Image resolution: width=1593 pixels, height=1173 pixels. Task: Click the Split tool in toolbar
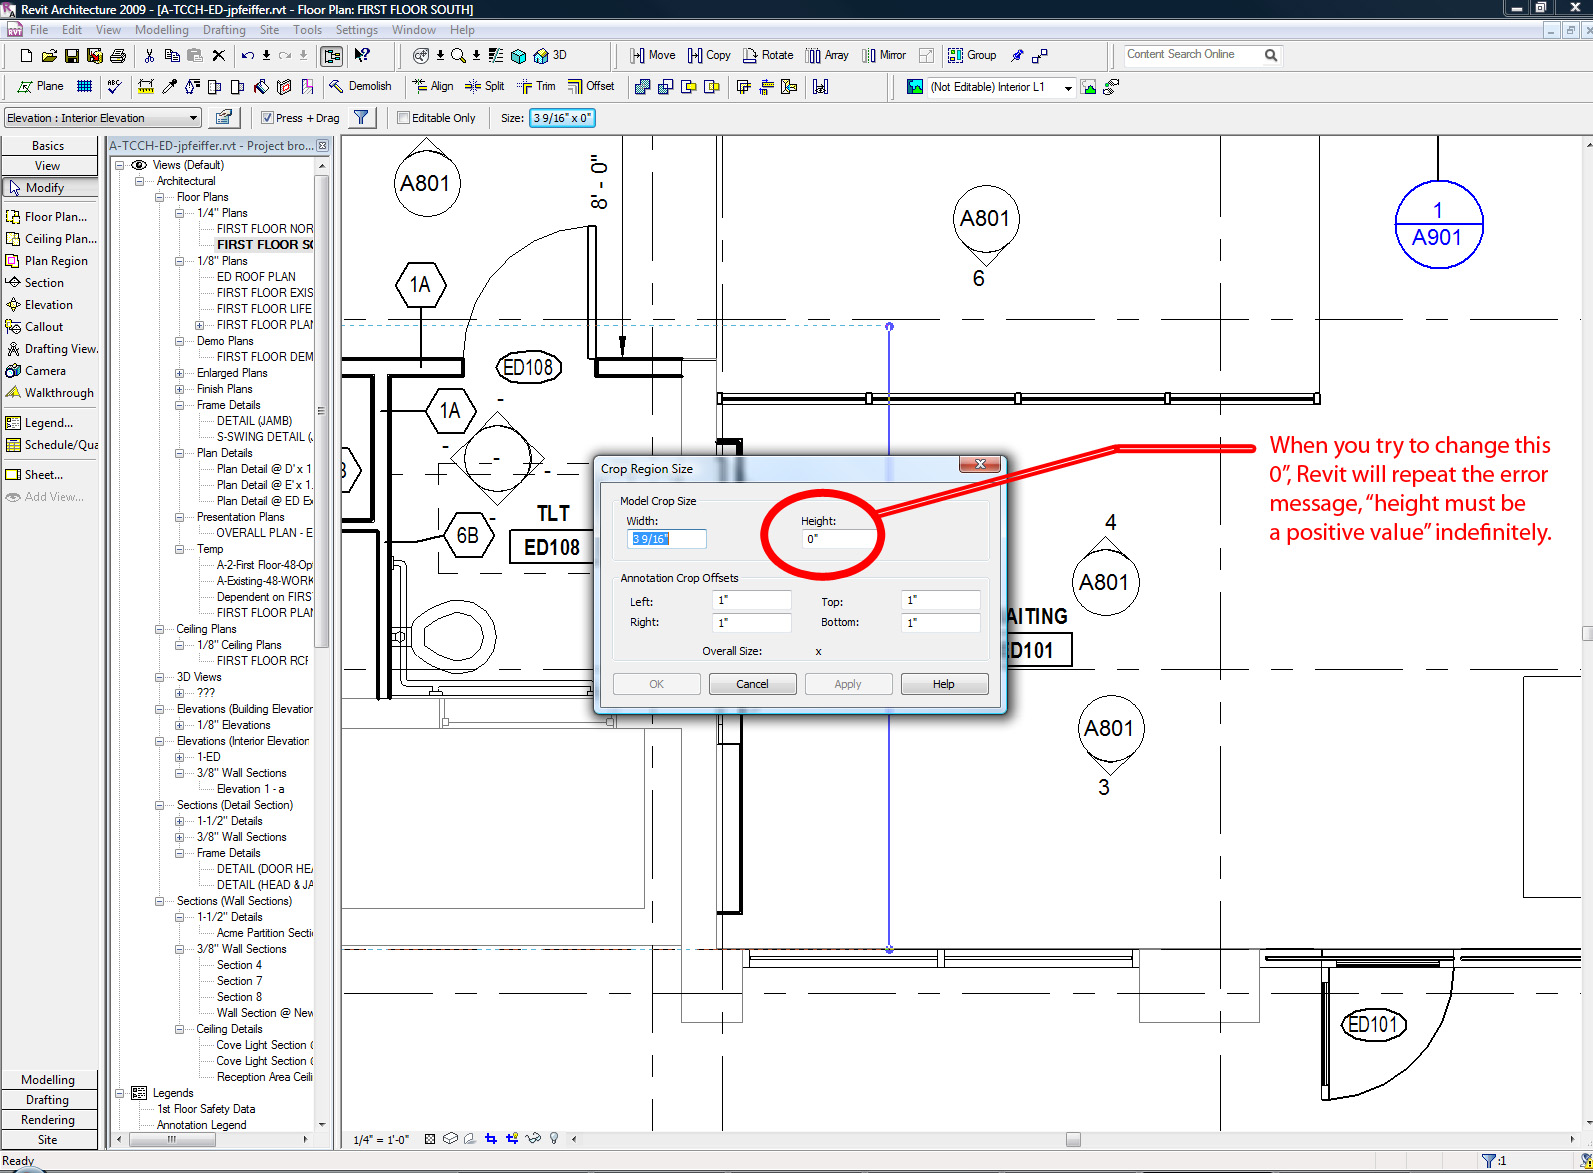(485, 86)
